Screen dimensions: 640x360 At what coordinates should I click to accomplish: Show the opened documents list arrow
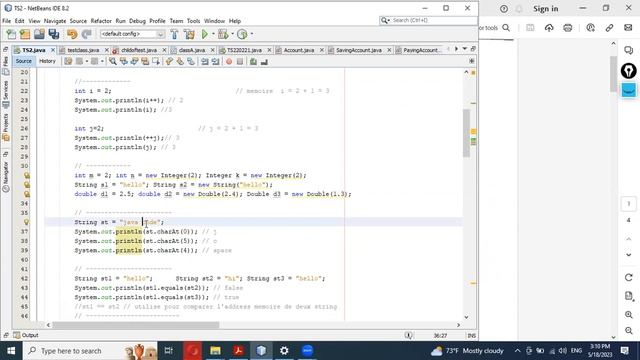(x=464, y=49)
